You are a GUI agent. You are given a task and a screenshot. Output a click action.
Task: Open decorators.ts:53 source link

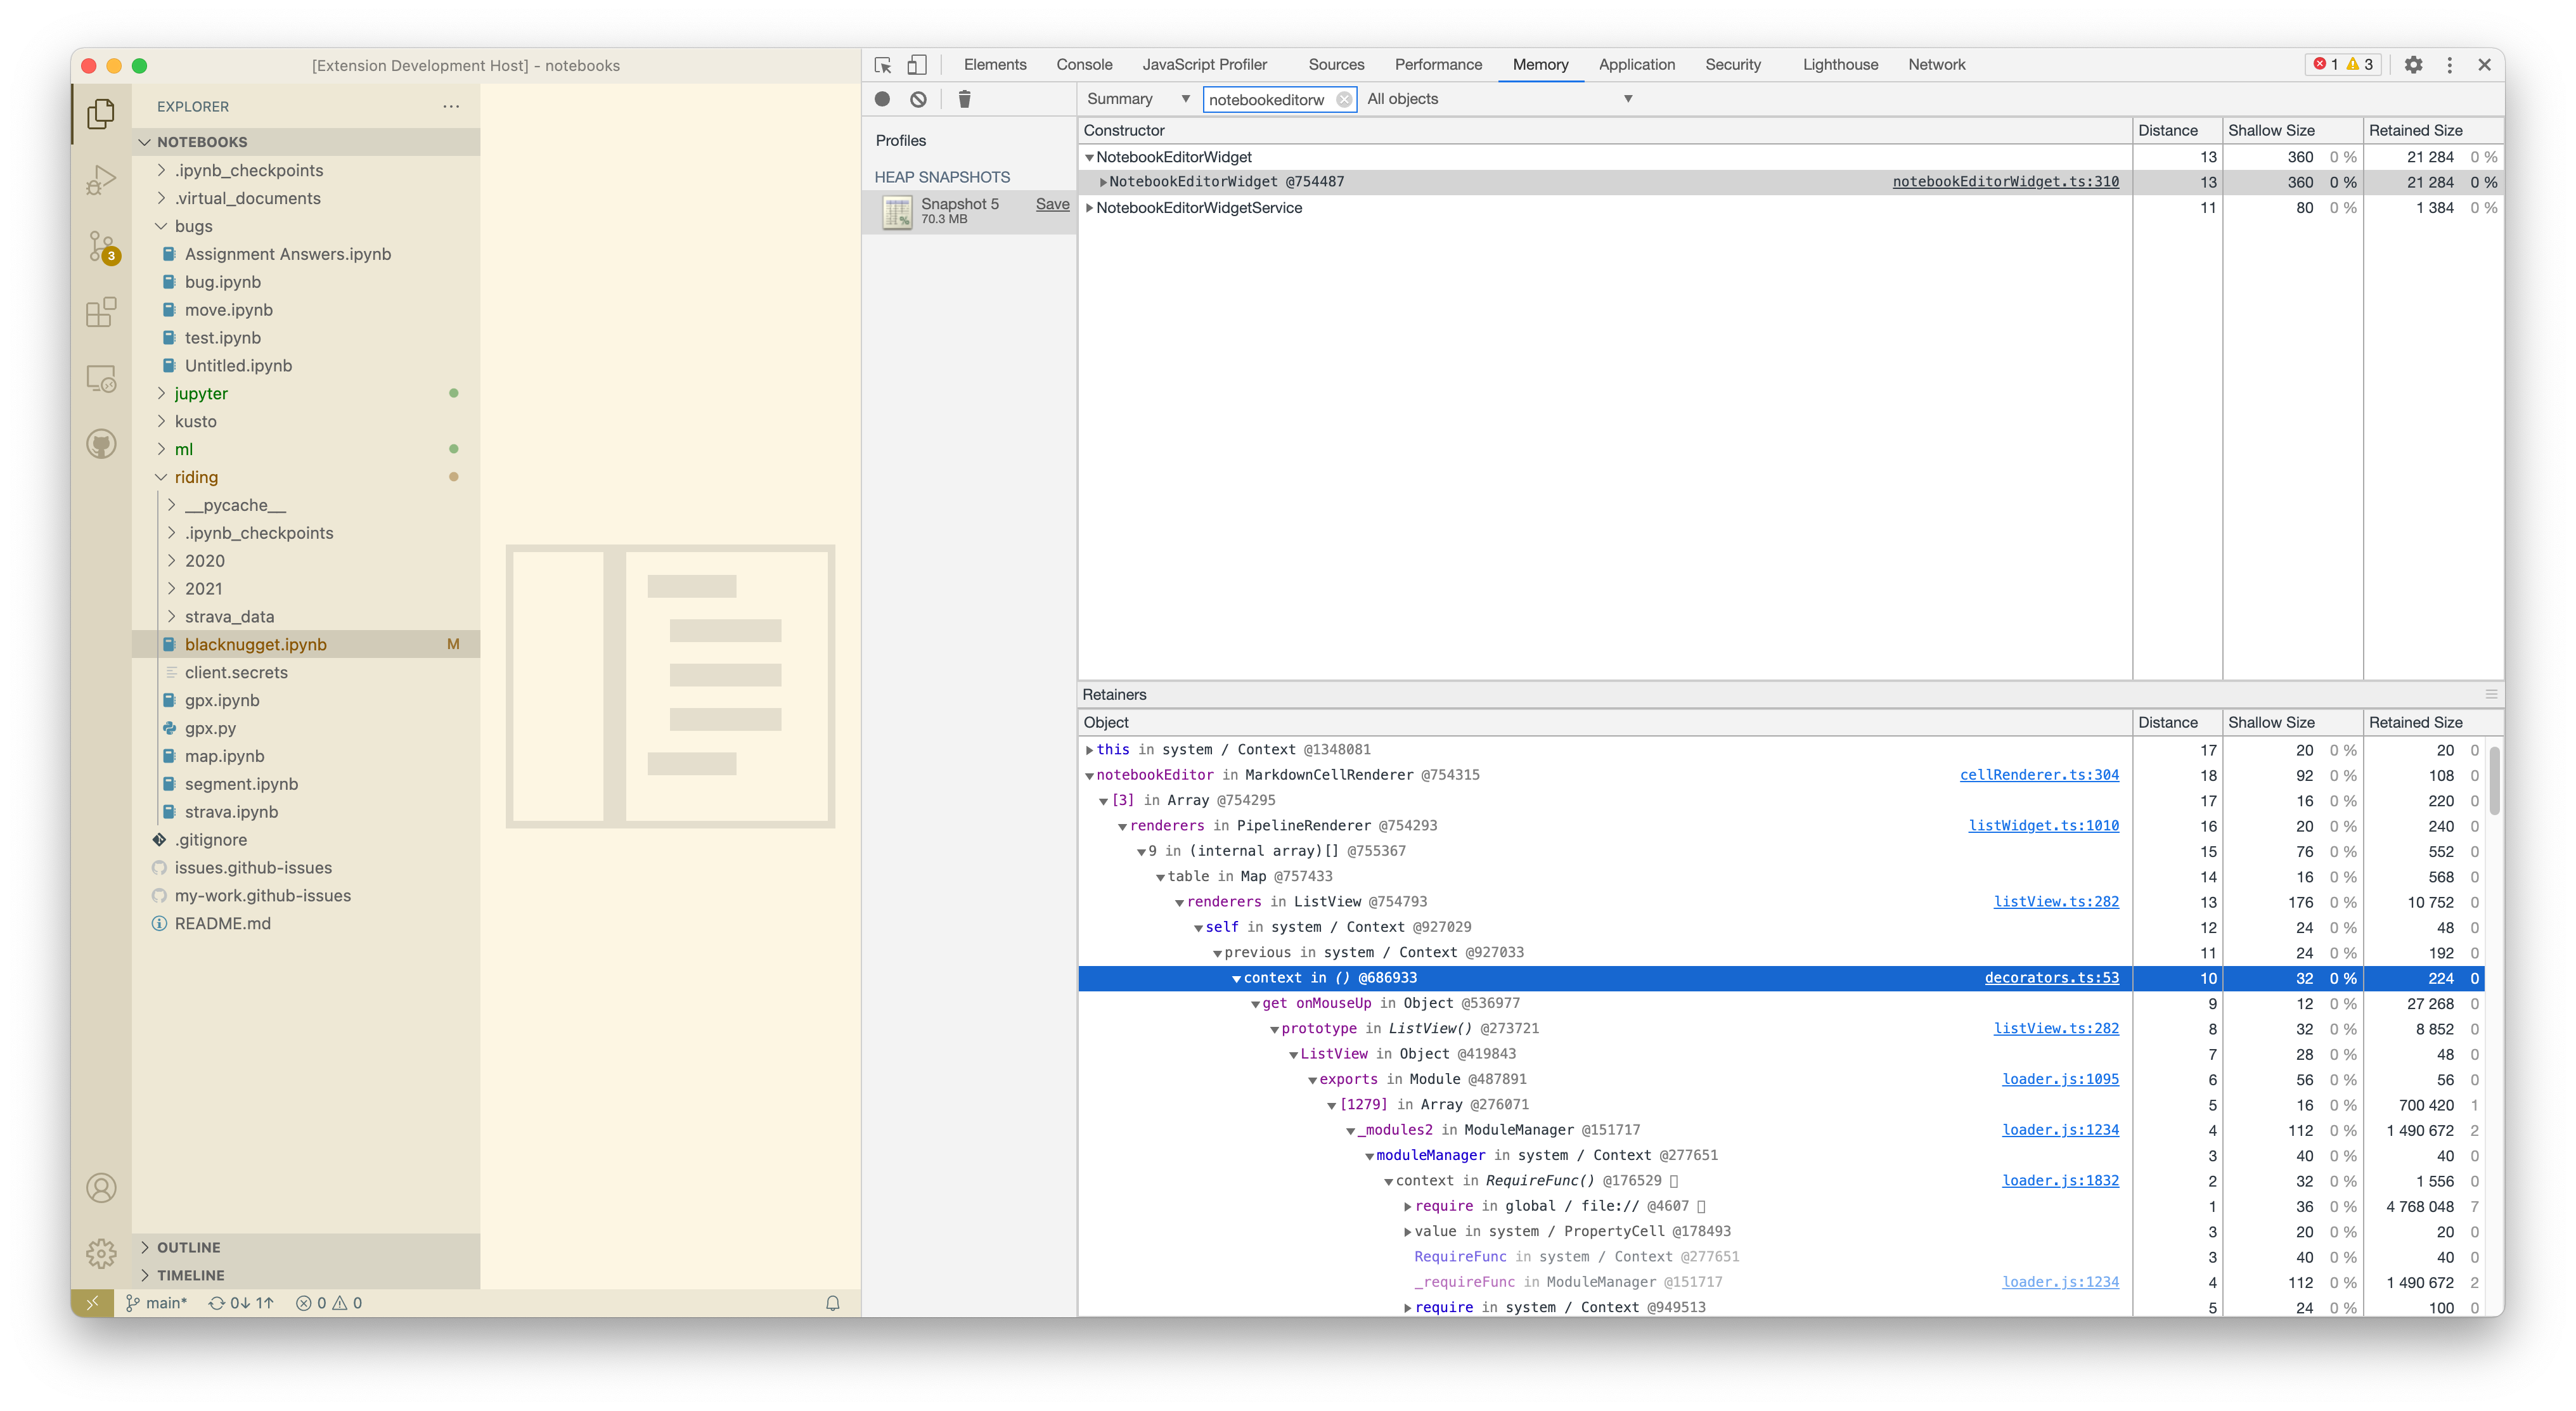(x=2051, y=978)
